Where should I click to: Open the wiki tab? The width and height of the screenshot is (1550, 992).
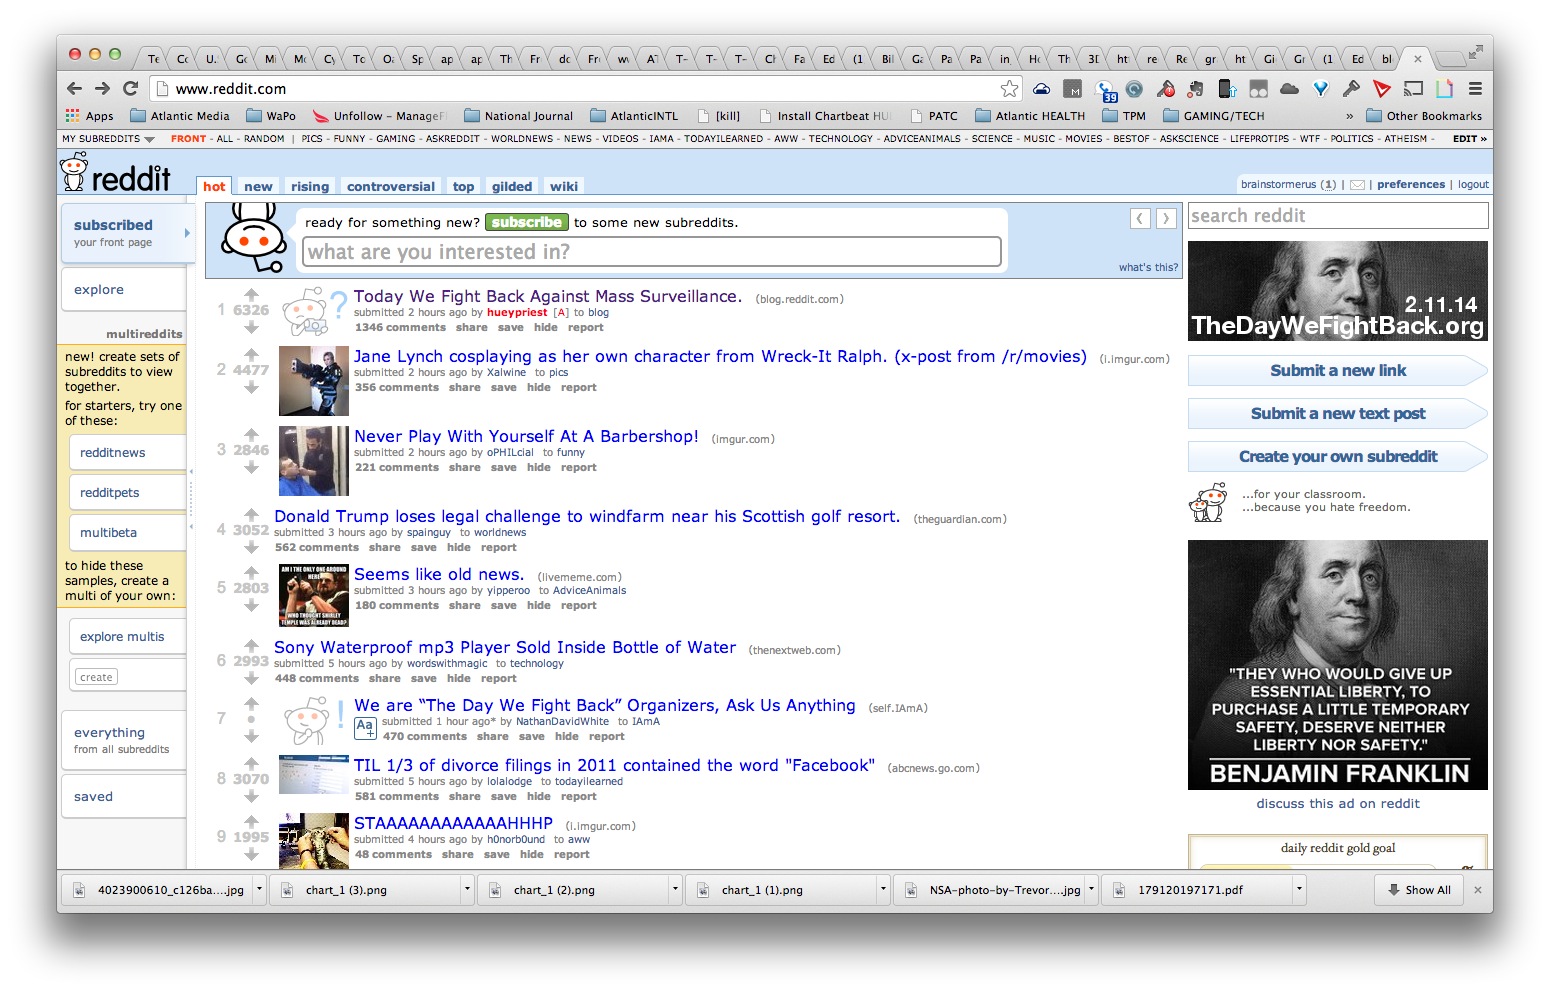(x=564, y=186)
